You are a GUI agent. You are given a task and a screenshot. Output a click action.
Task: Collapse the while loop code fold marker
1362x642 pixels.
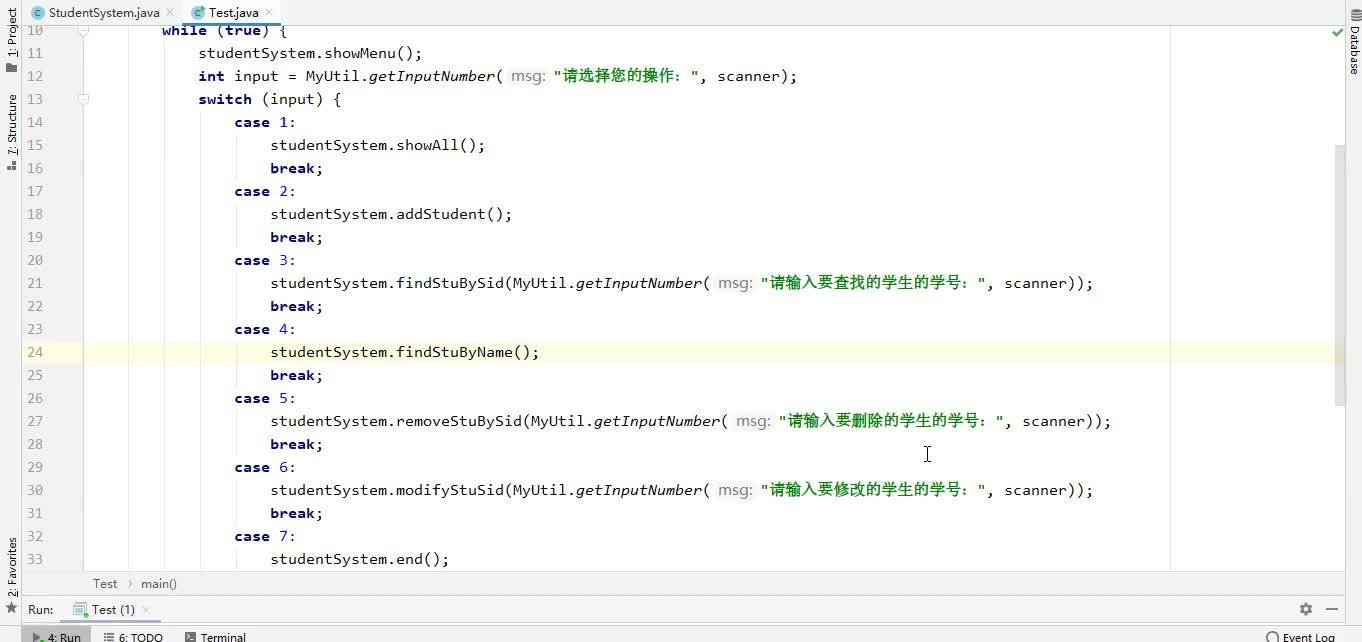(x=84, y=30)
